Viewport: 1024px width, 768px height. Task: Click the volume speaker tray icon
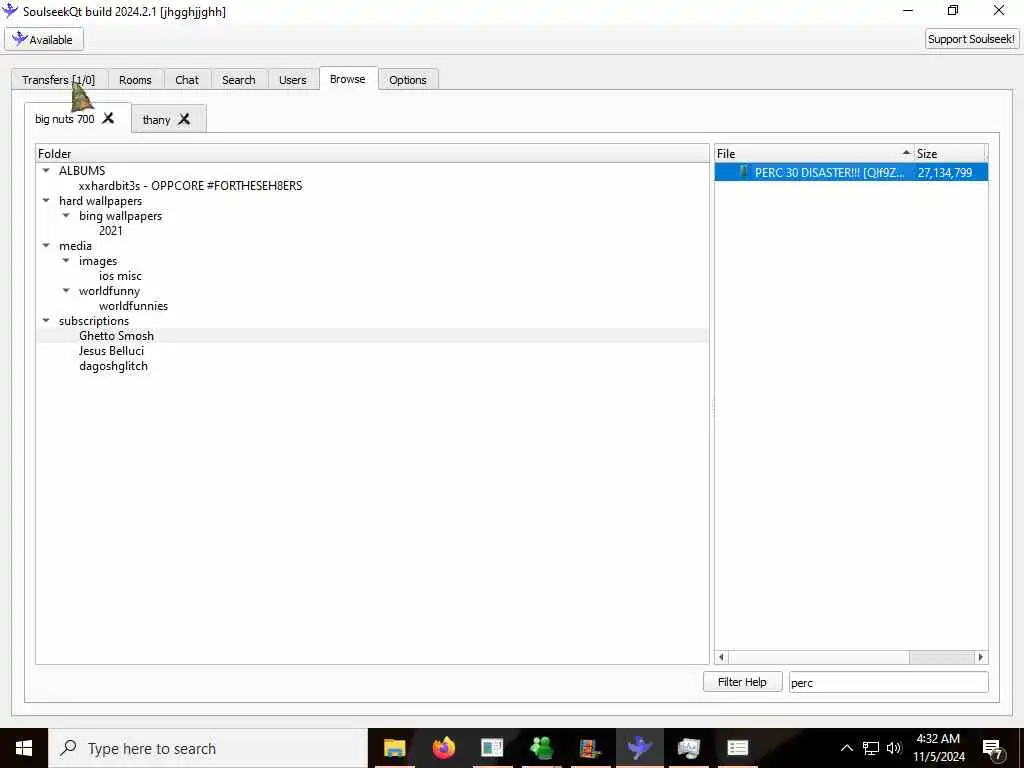[x=894, y=748]
